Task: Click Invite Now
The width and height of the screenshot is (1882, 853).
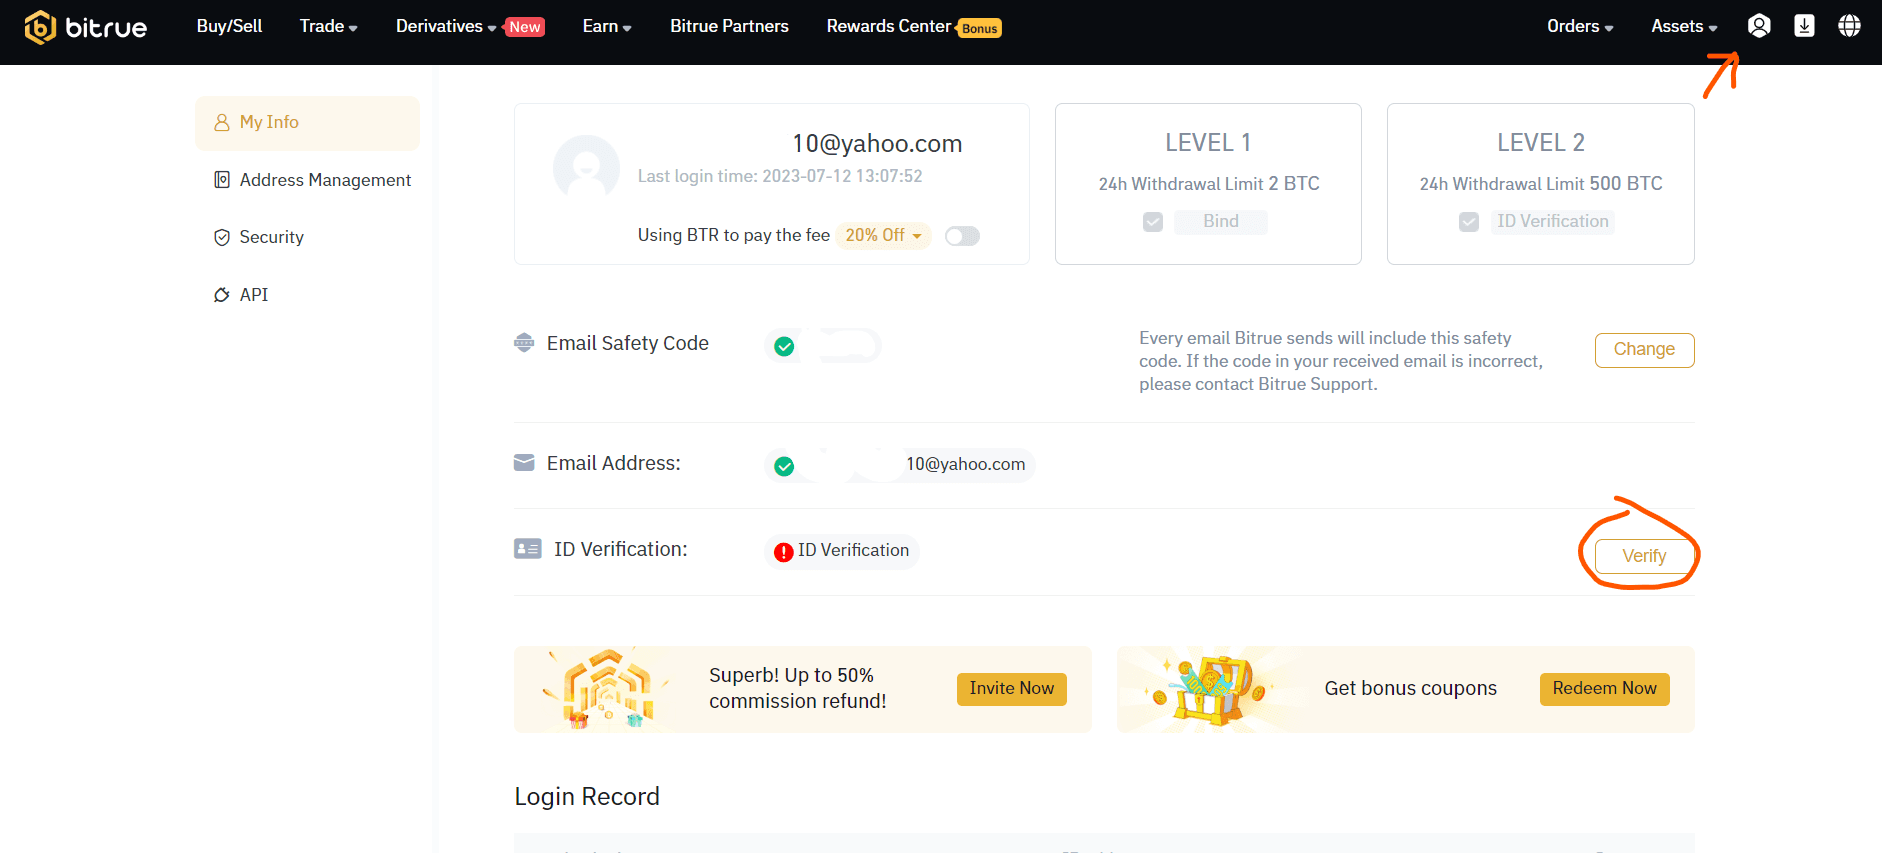Action: [1011, 689]
